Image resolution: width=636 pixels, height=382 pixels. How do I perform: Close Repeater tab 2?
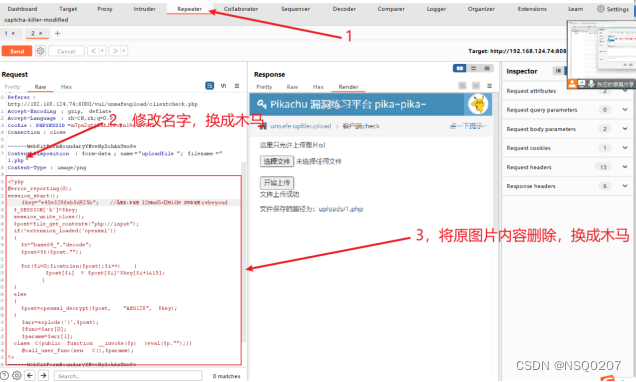(41, 33)
